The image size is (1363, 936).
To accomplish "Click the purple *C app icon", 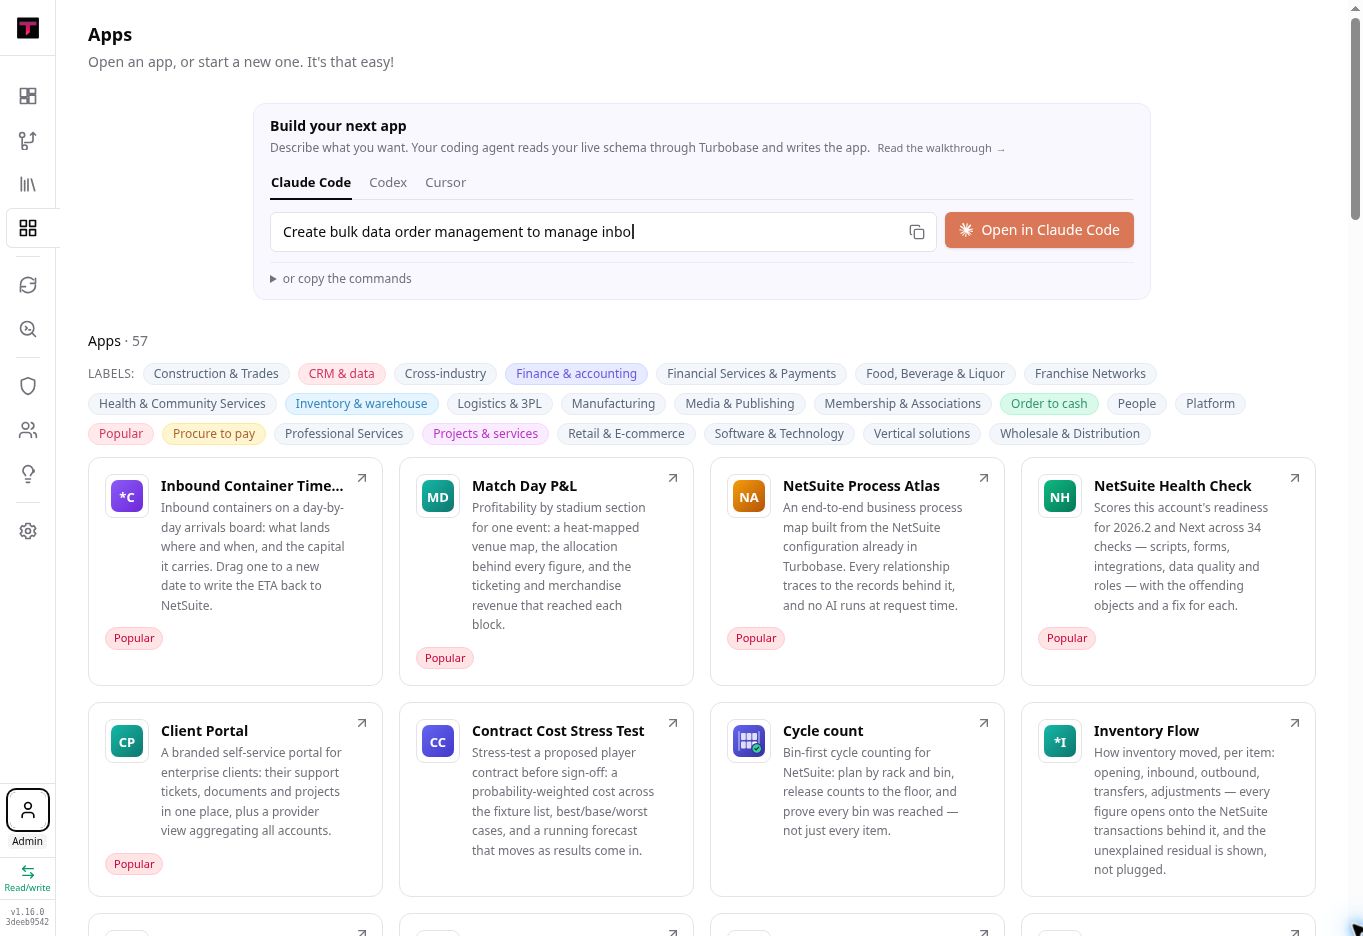I will [127, 496].
